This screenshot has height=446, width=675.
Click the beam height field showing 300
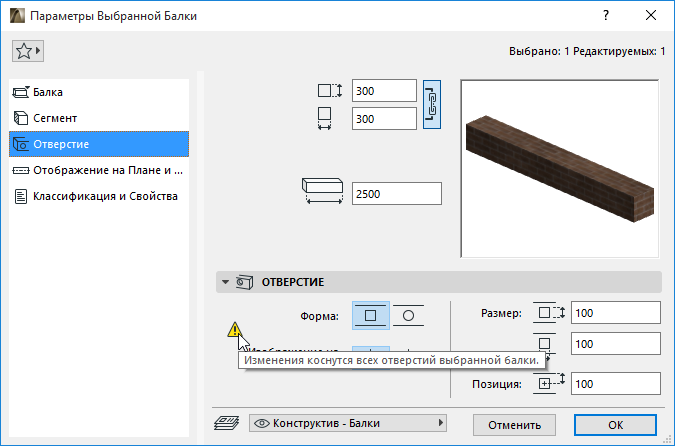pyautogui.click(x=384, y=91)
